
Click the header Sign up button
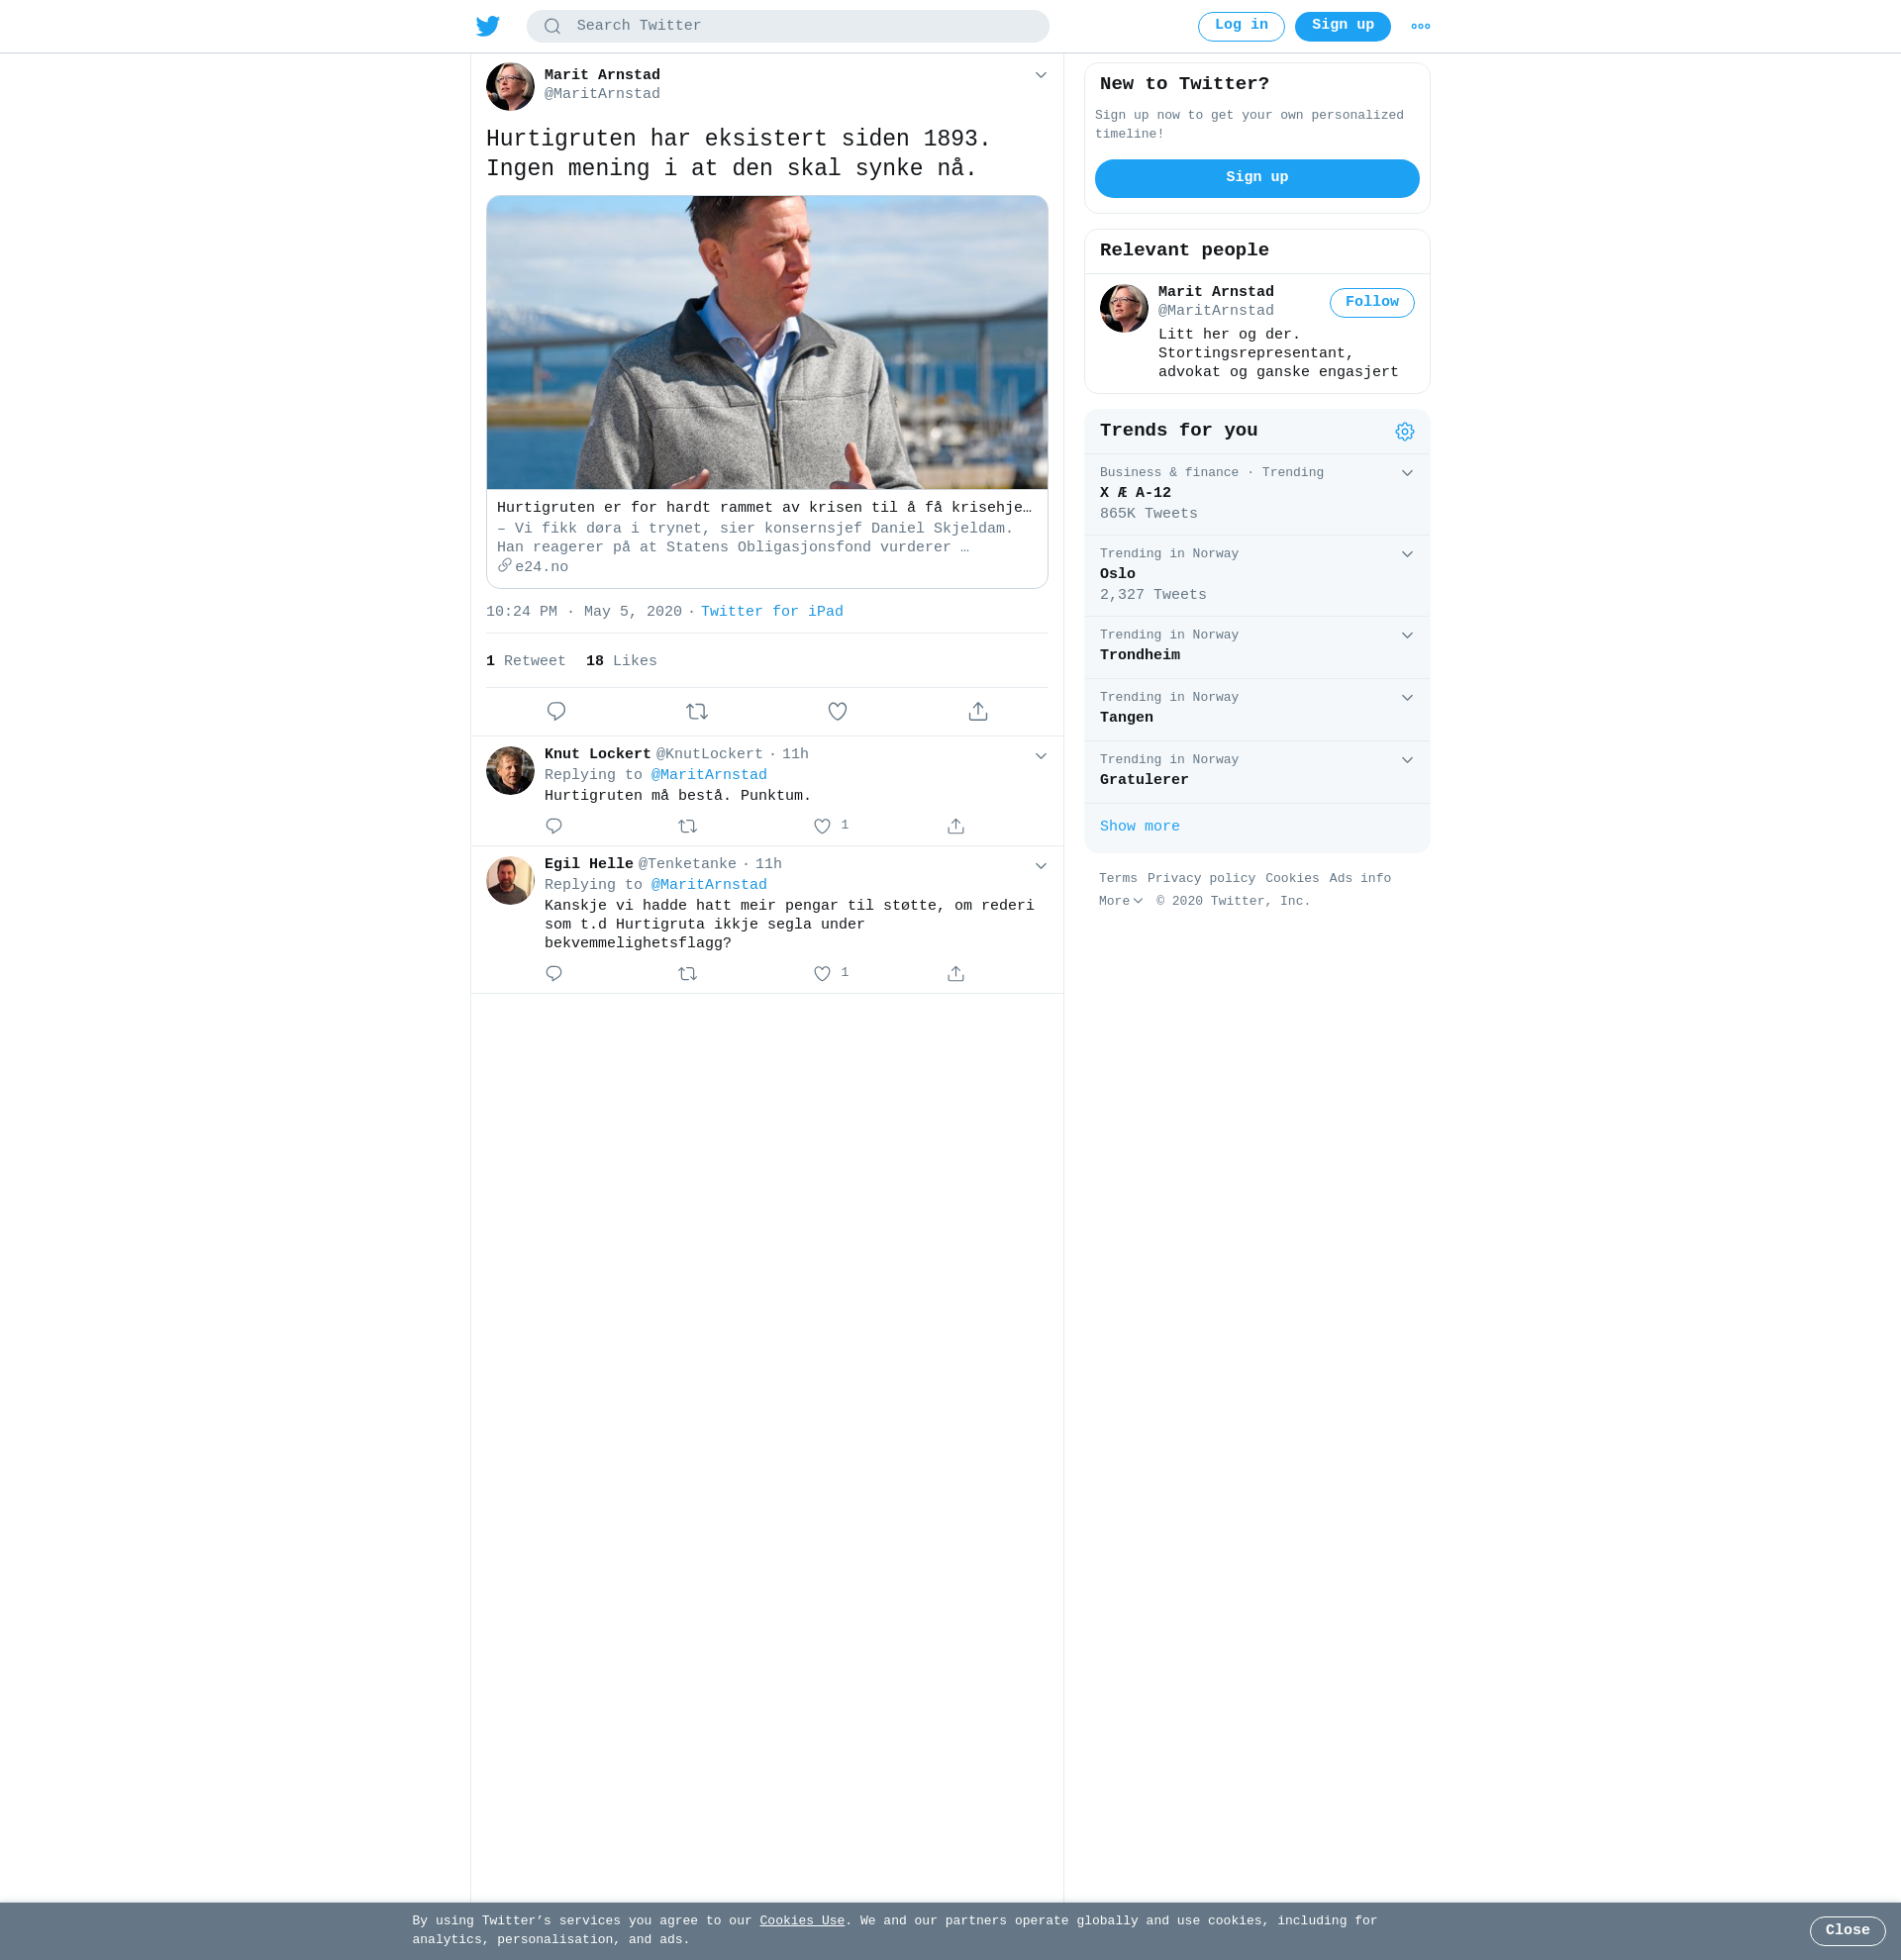pos(1343,27)
